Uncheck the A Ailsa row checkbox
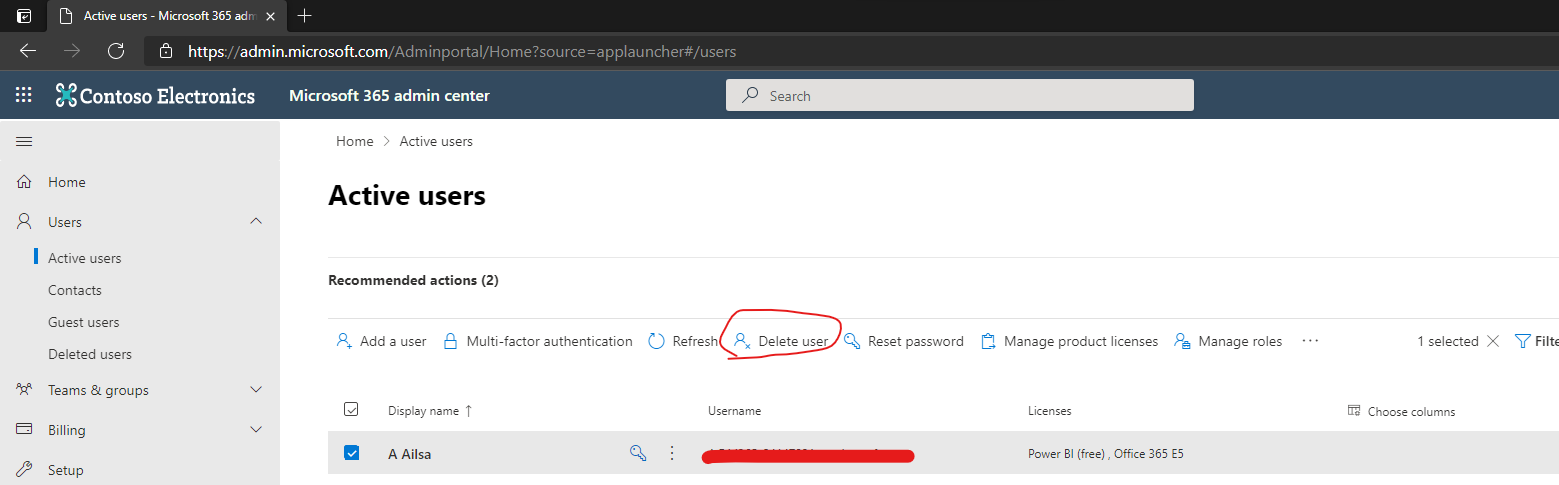The height and width of the screenshot is (485, 1559). [x=351, y=453]
